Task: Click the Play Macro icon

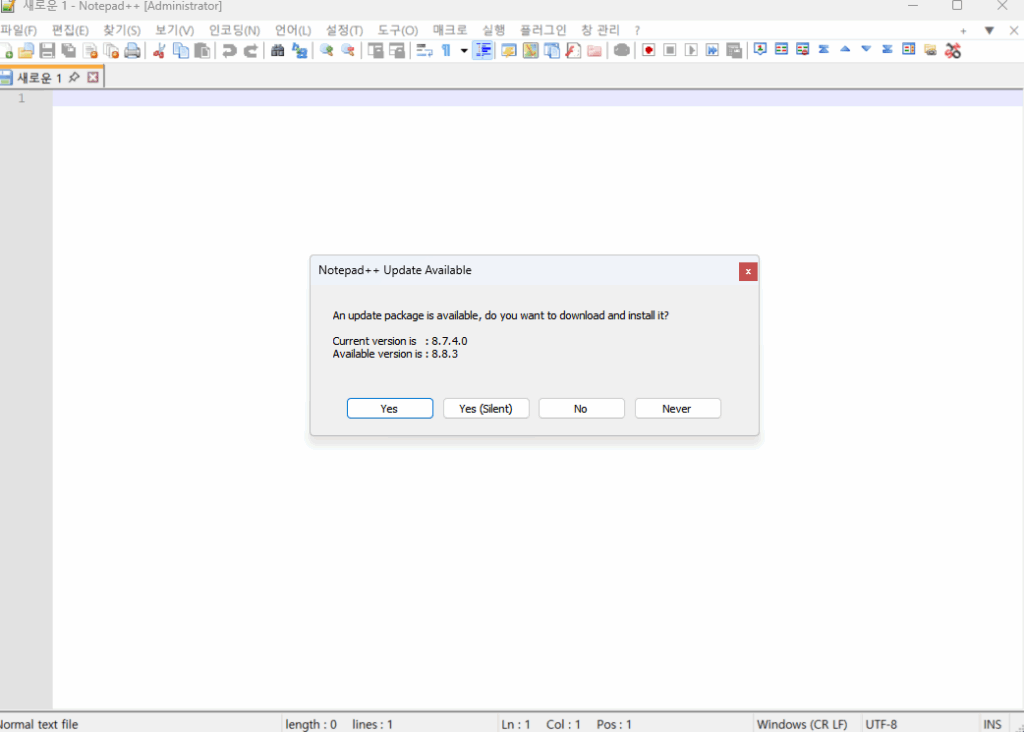Action: point(691,50)
